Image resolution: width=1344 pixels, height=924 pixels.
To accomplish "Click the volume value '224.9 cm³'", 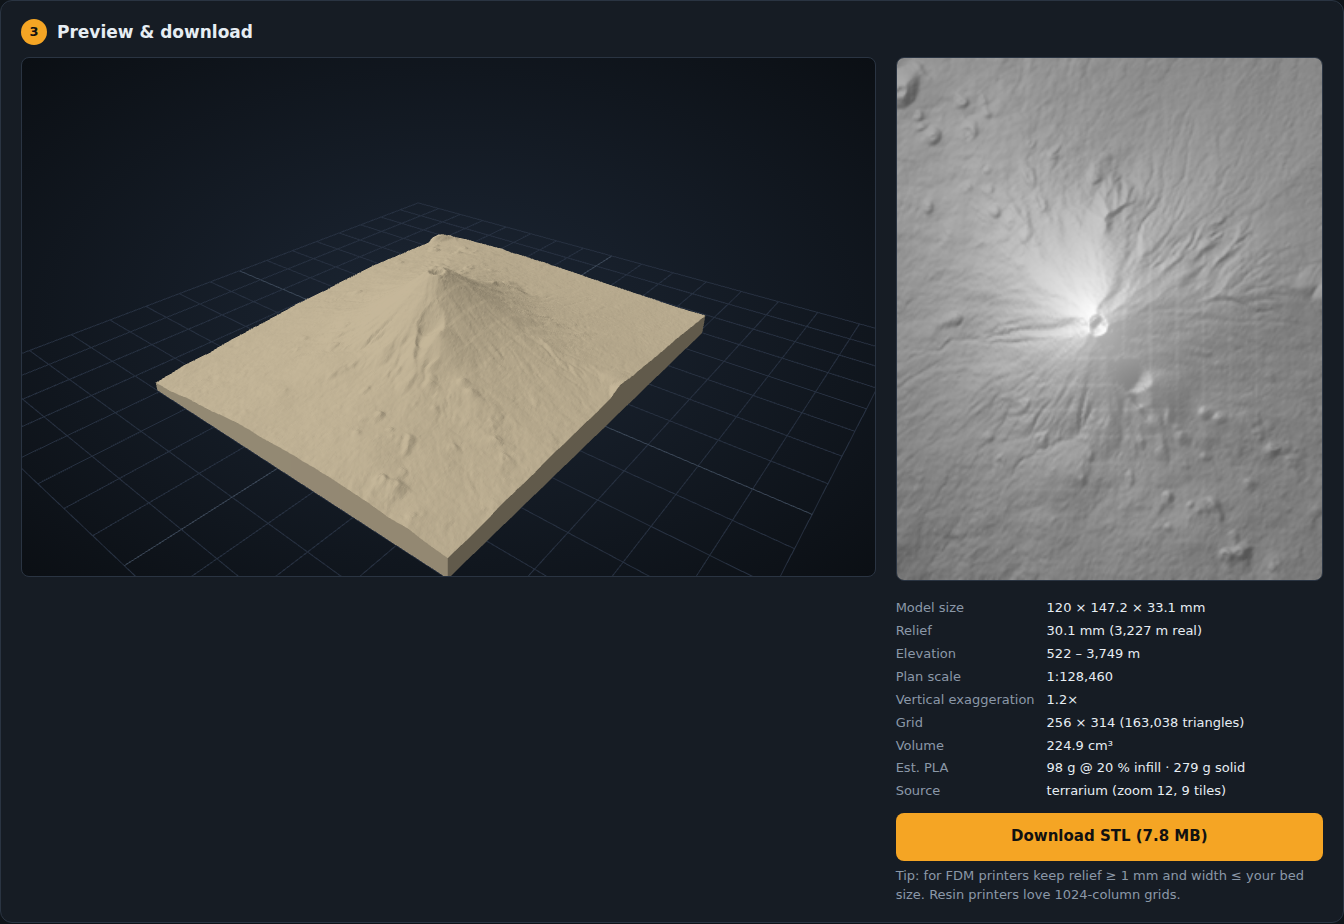I will (x=1080, y=746).
